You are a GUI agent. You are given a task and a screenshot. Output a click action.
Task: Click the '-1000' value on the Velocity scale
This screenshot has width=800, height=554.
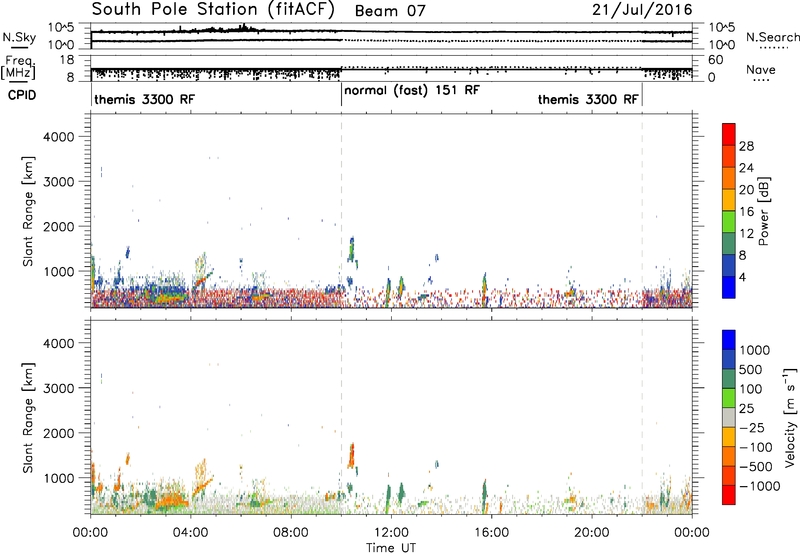(x=760, y=486)
